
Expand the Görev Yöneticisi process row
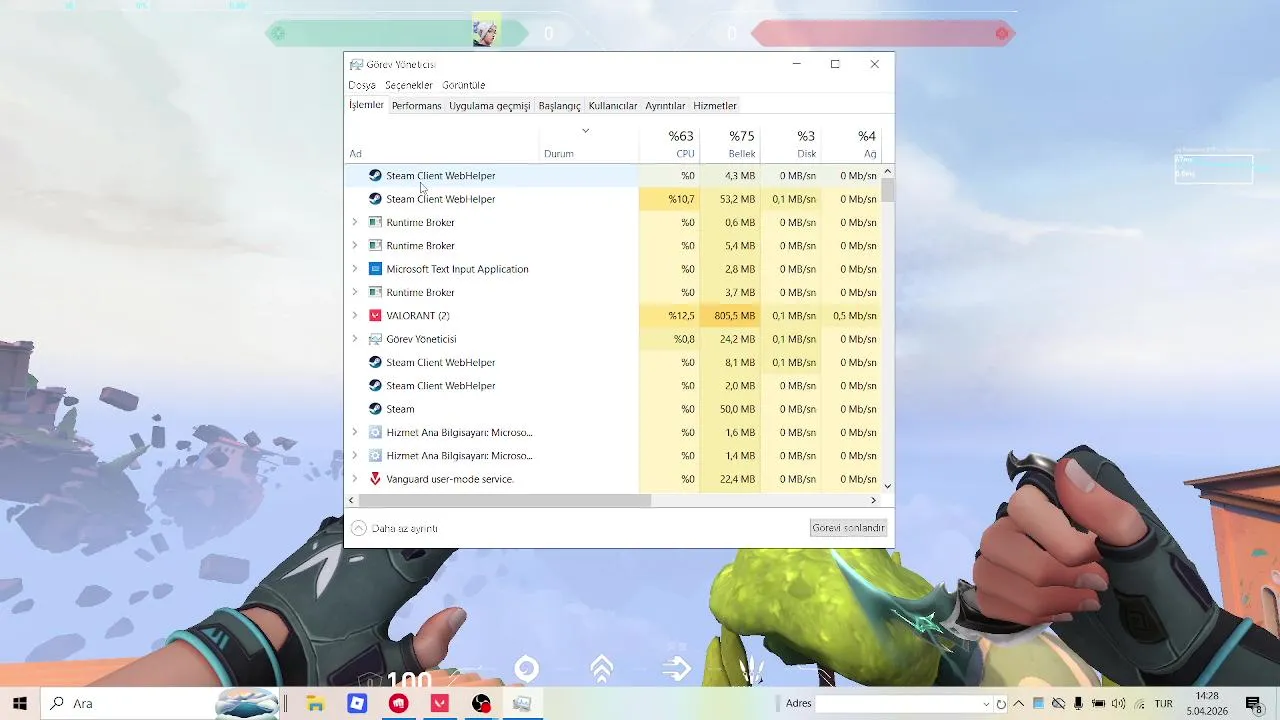pyautogui.click(x=354, y=339)
